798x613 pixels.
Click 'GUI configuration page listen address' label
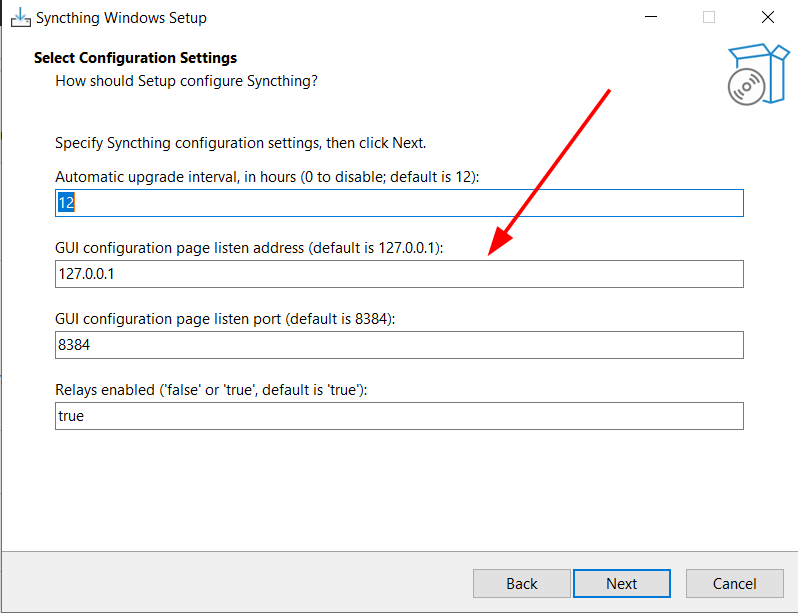(x=249, y=248)
